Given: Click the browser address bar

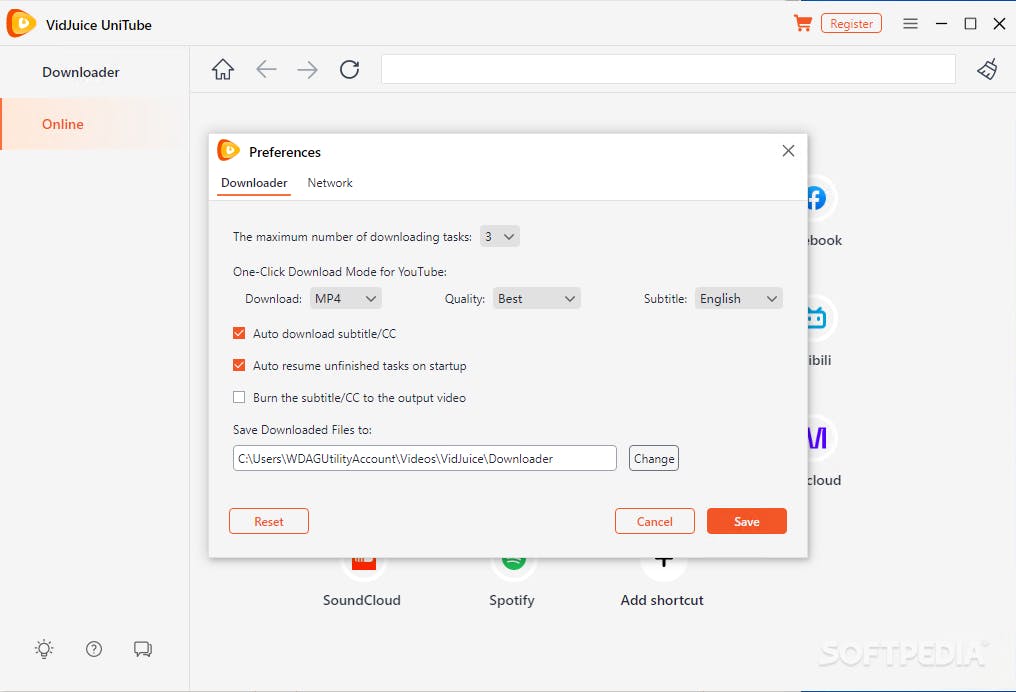Looking at the screenshot, I should (668, 69).
